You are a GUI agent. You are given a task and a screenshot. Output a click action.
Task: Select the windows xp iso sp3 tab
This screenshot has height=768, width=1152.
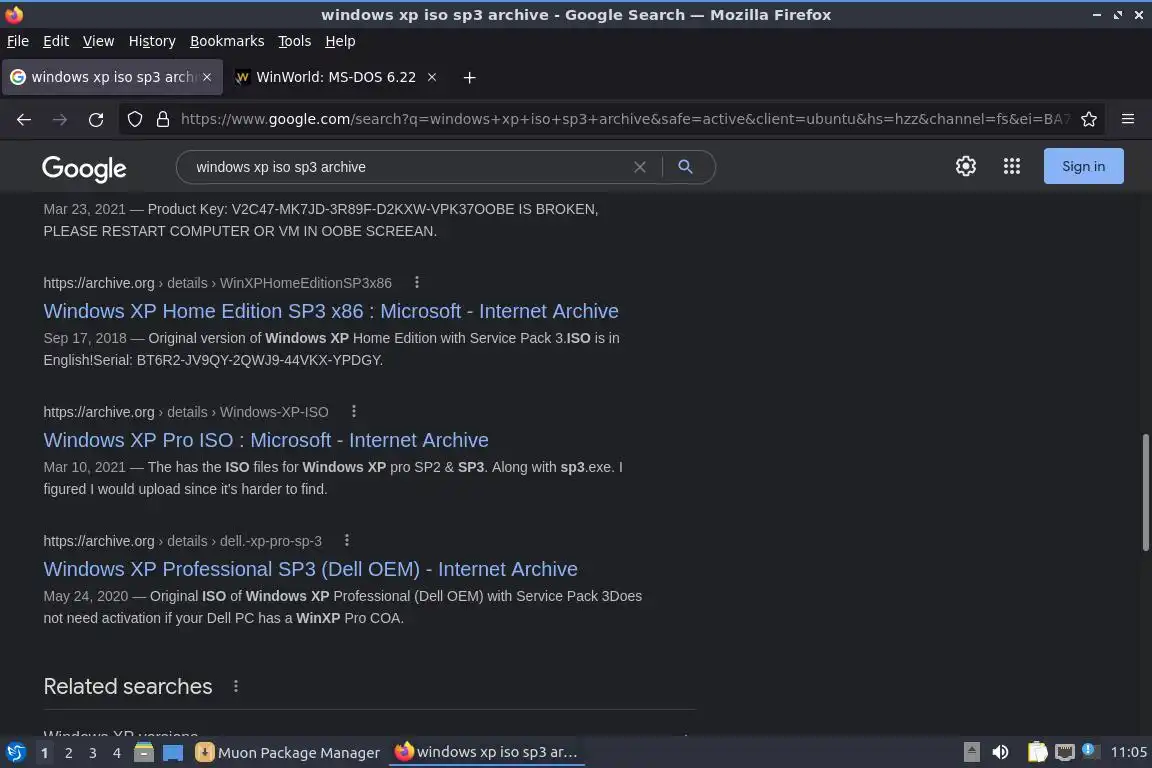112,77
